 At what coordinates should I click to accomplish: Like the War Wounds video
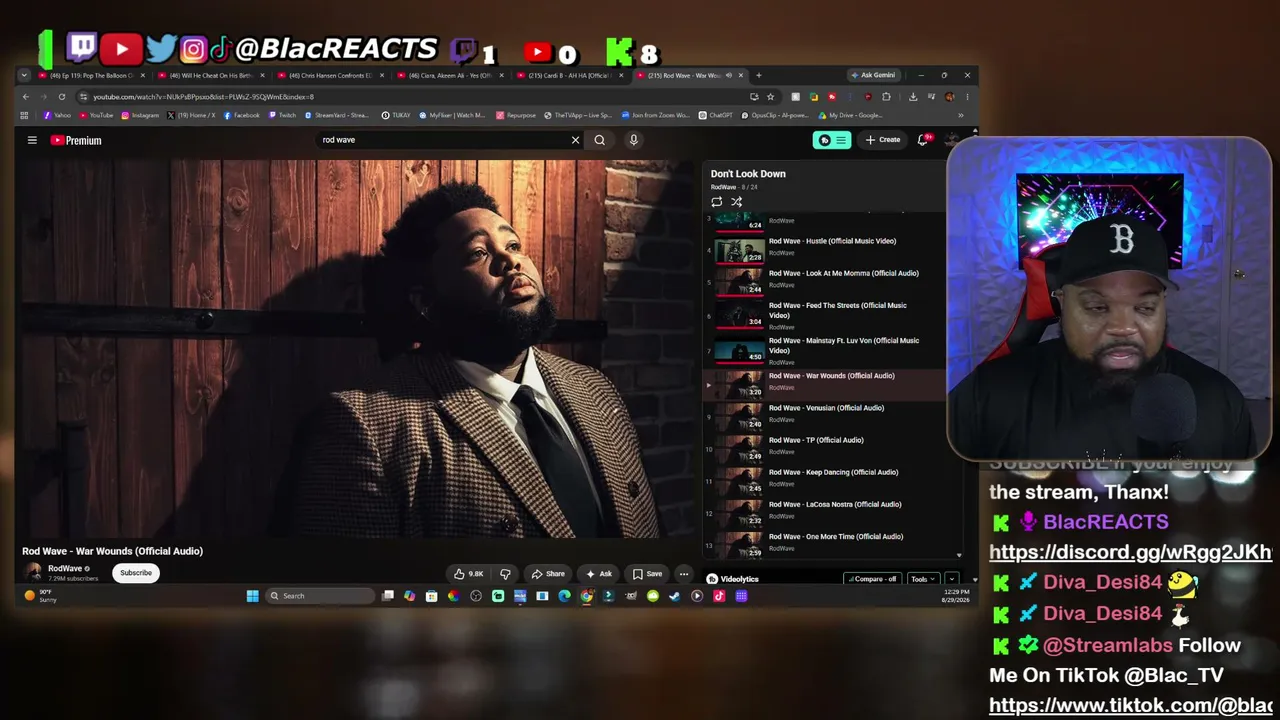click(x=468, y=574)
